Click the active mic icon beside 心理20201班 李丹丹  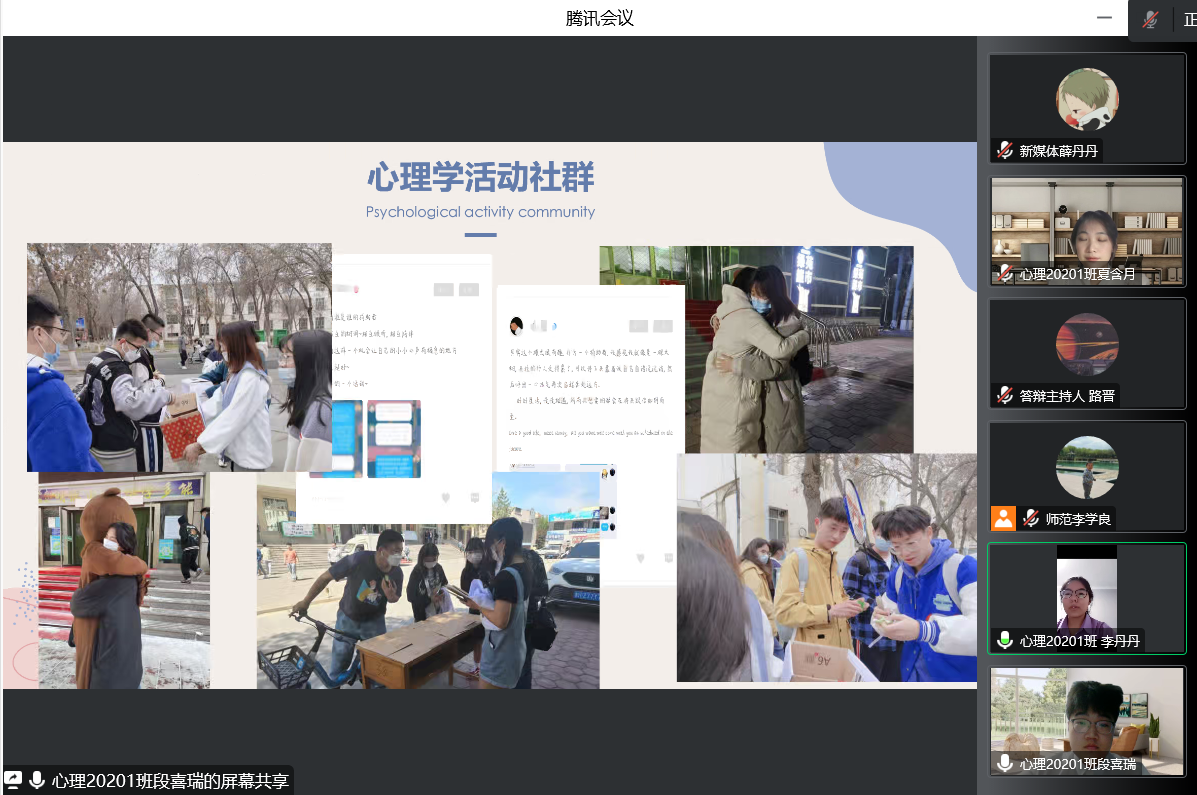(1005, 640)
